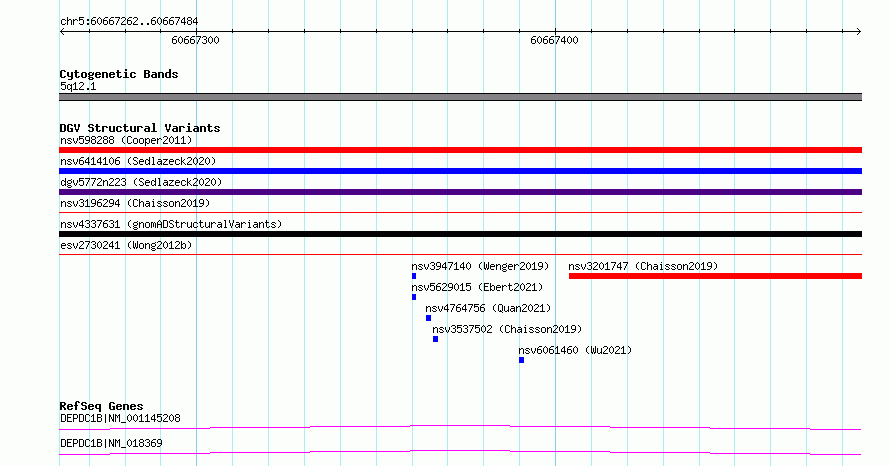Image resolution: width=890 pixels, height=466 pixels.
Task: Click the nsv3201747 (Chaisson2019) label
Action: (x=643, y=266)
